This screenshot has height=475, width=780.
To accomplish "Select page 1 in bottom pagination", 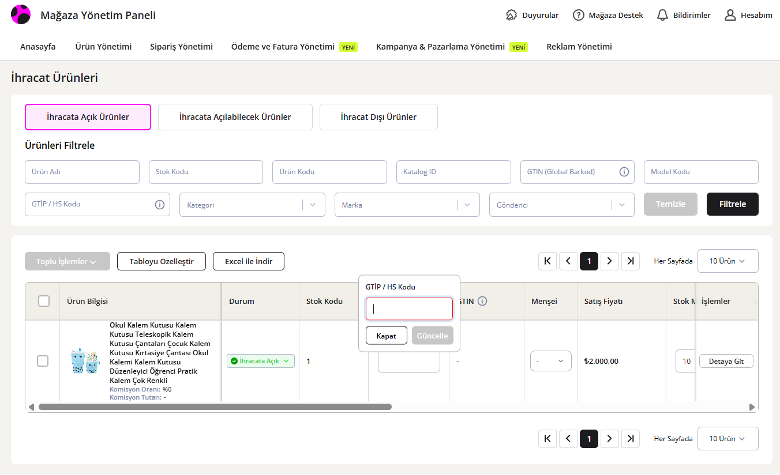I will (x=589, y=439).
